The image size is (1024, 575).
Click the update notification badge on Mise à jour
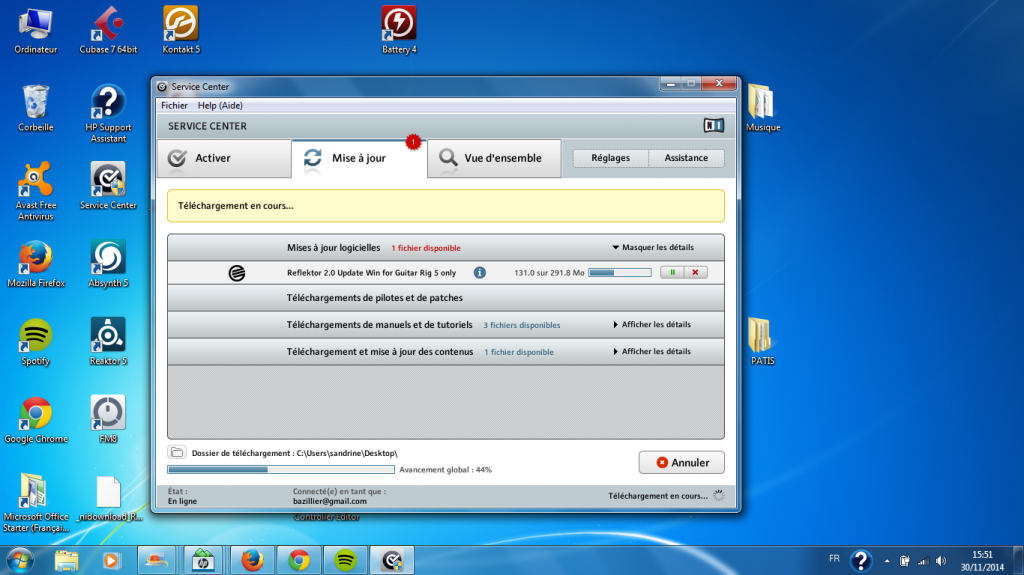(x=413, y=141)
